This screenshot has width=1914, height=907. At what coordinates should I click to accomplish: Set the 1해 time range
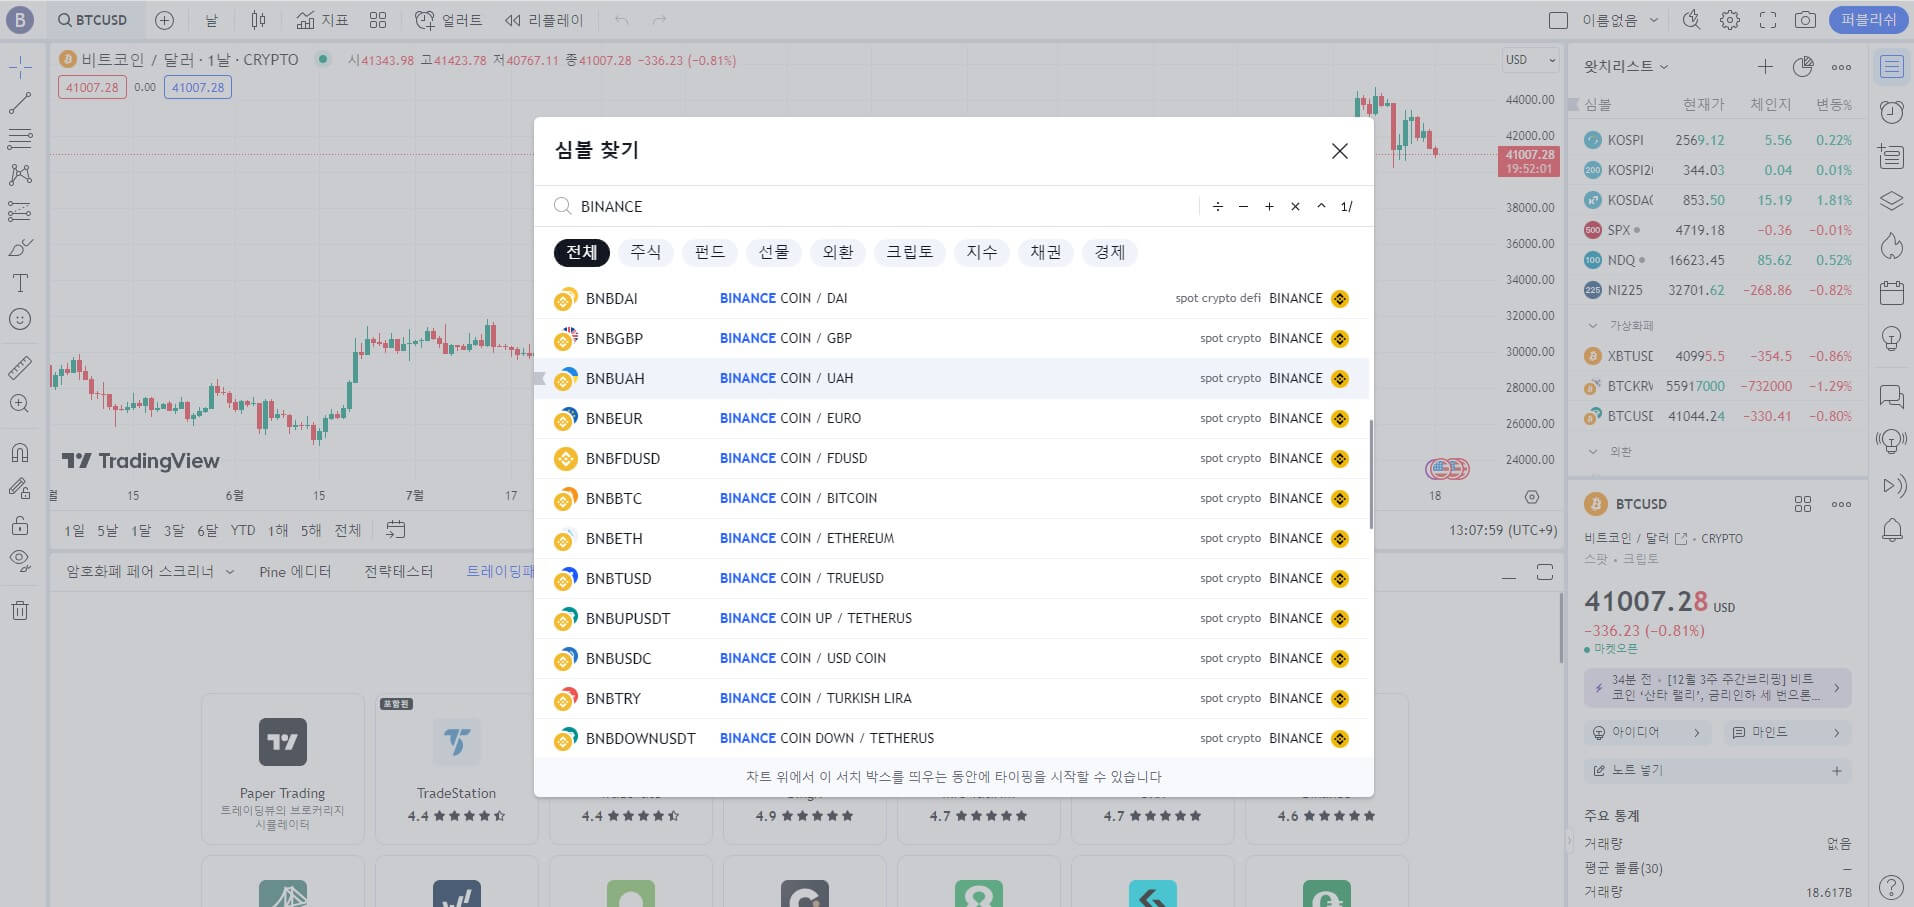[278, 530]
